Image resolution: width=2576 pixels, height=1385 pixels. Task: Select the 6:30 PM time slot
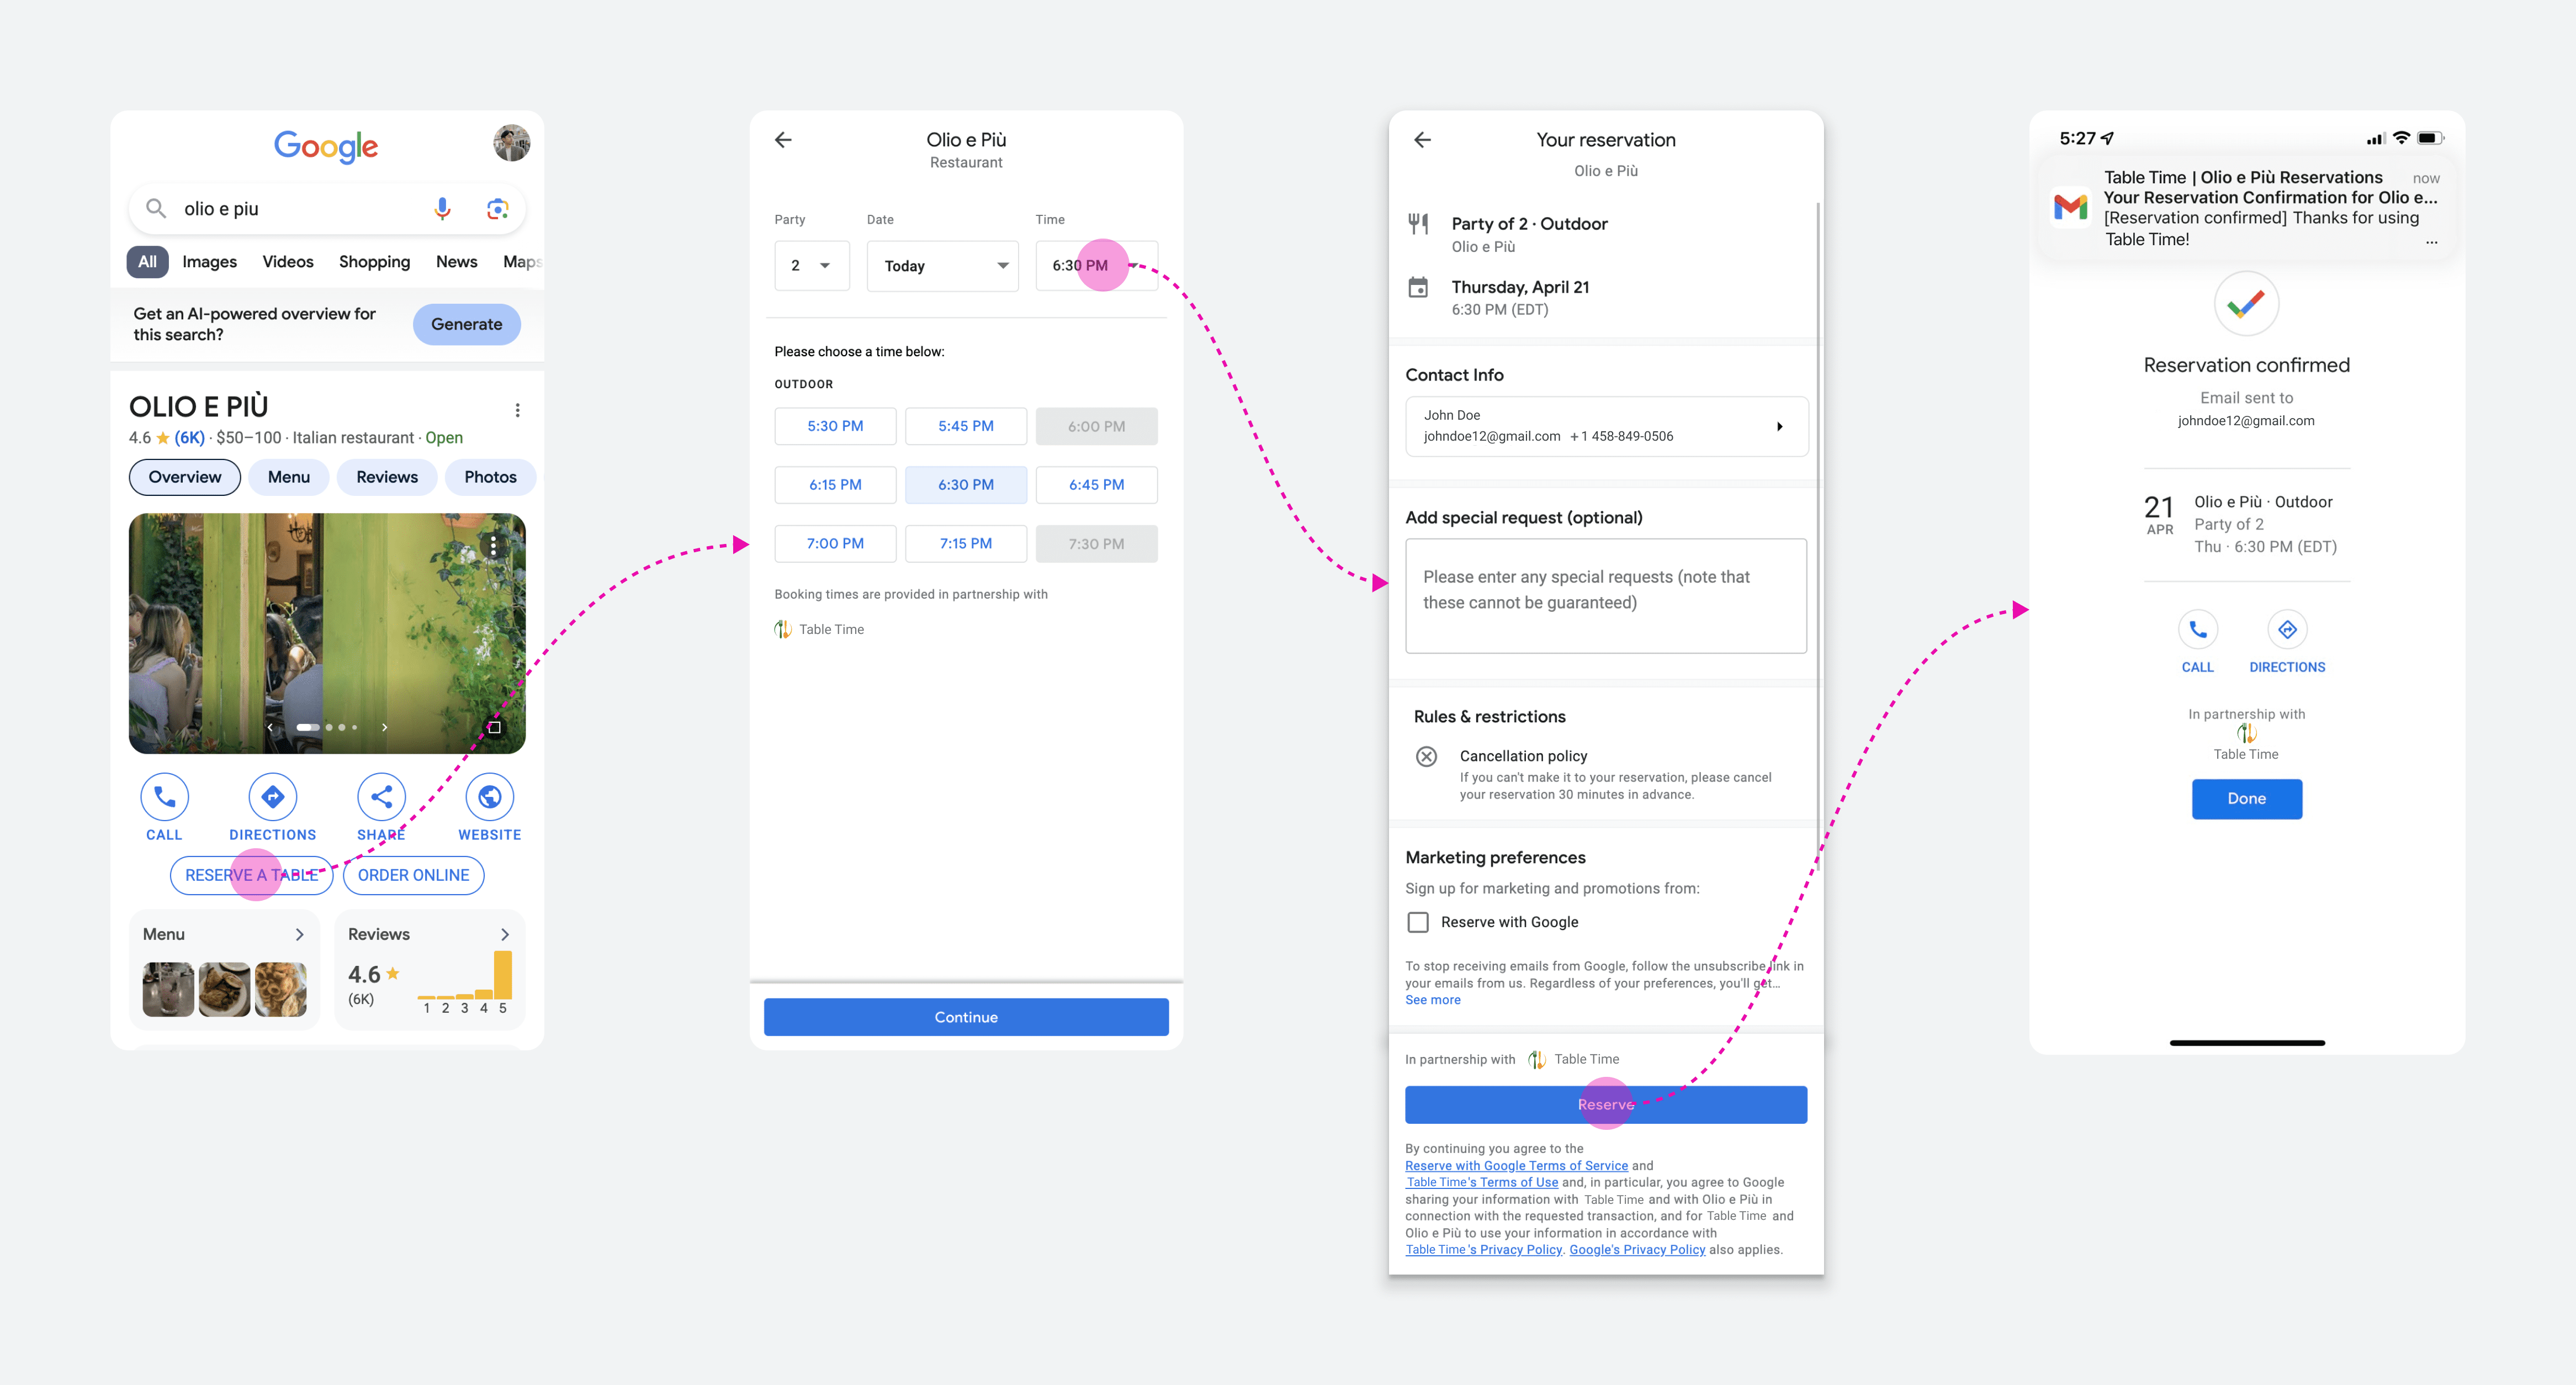coord(965,484)
